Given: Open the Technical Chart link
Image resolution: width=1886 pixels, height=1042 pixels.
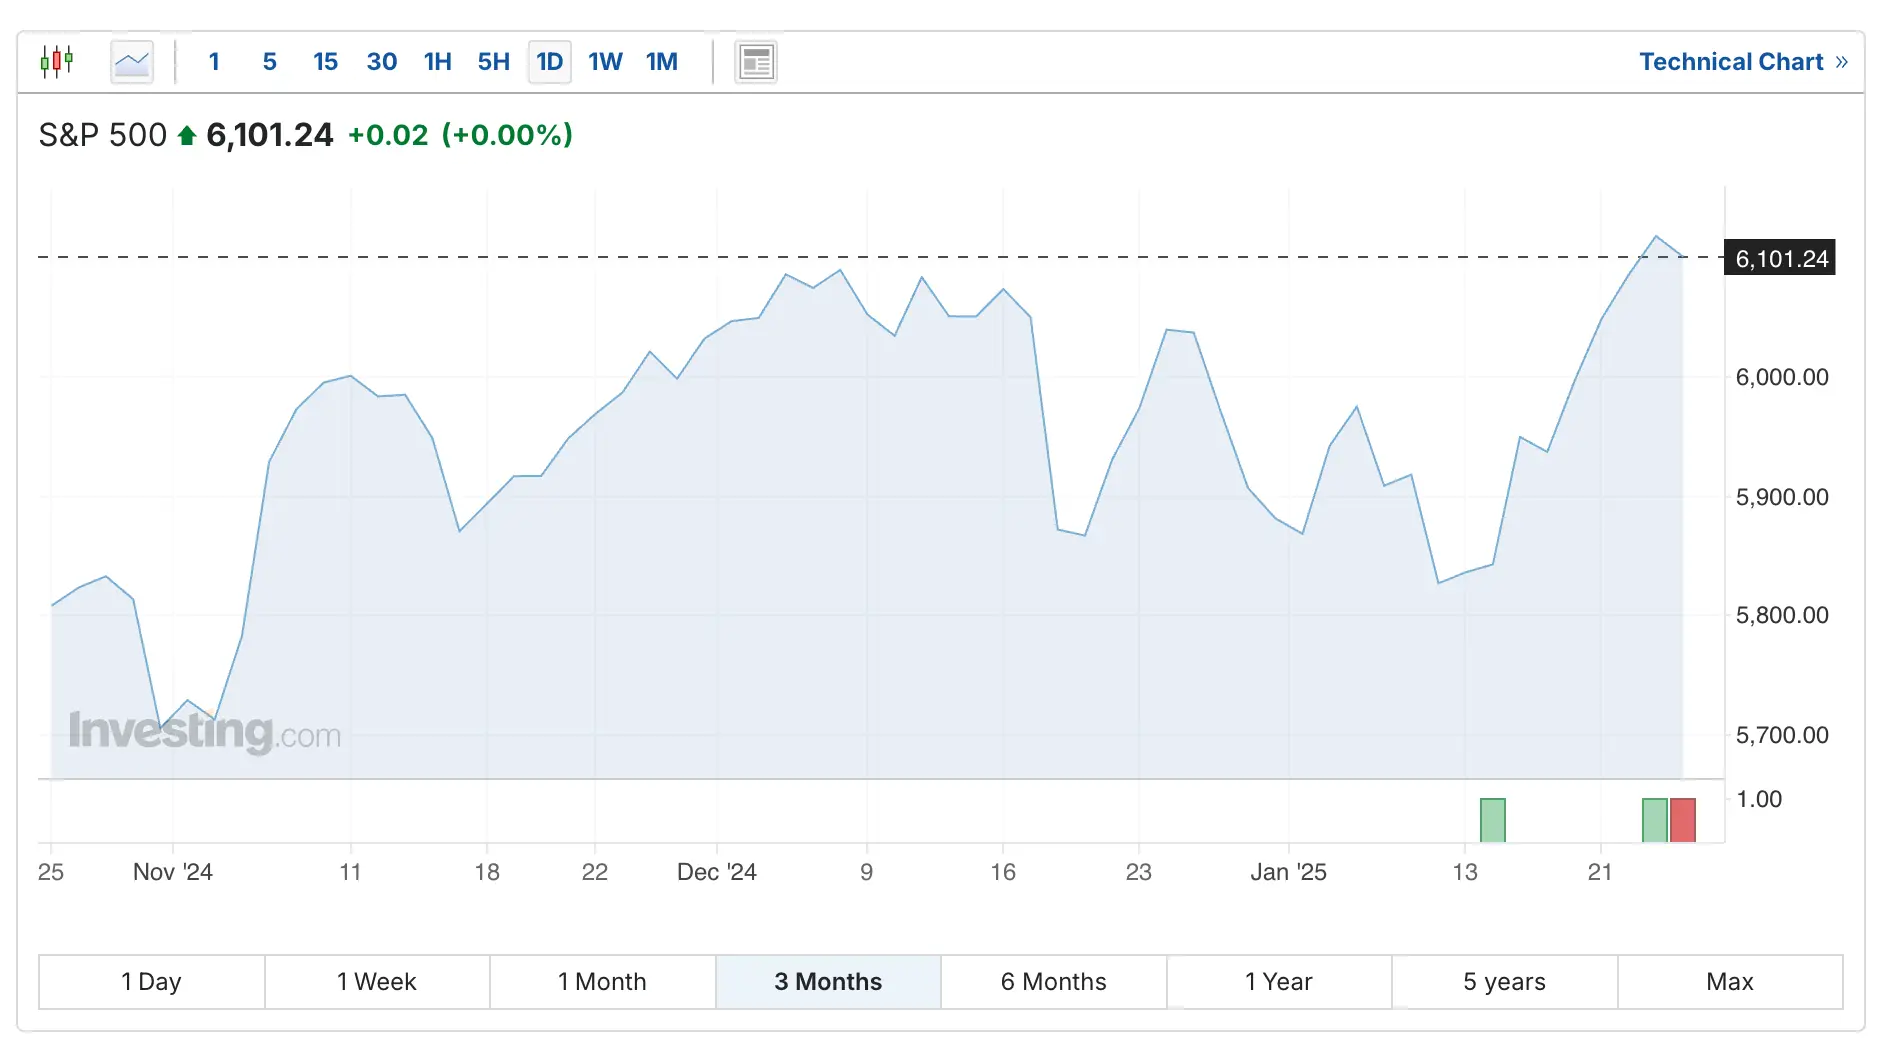Looking at the screenshot, I should pos(1742,62).
